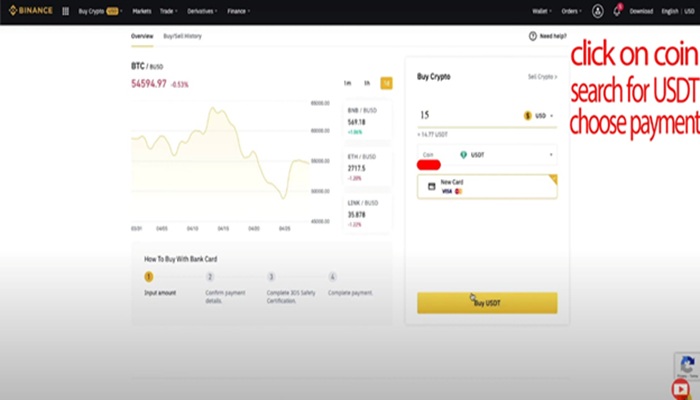Select the 1m chart interval
The image size is (700, 400).
click(x=347, y=83)
